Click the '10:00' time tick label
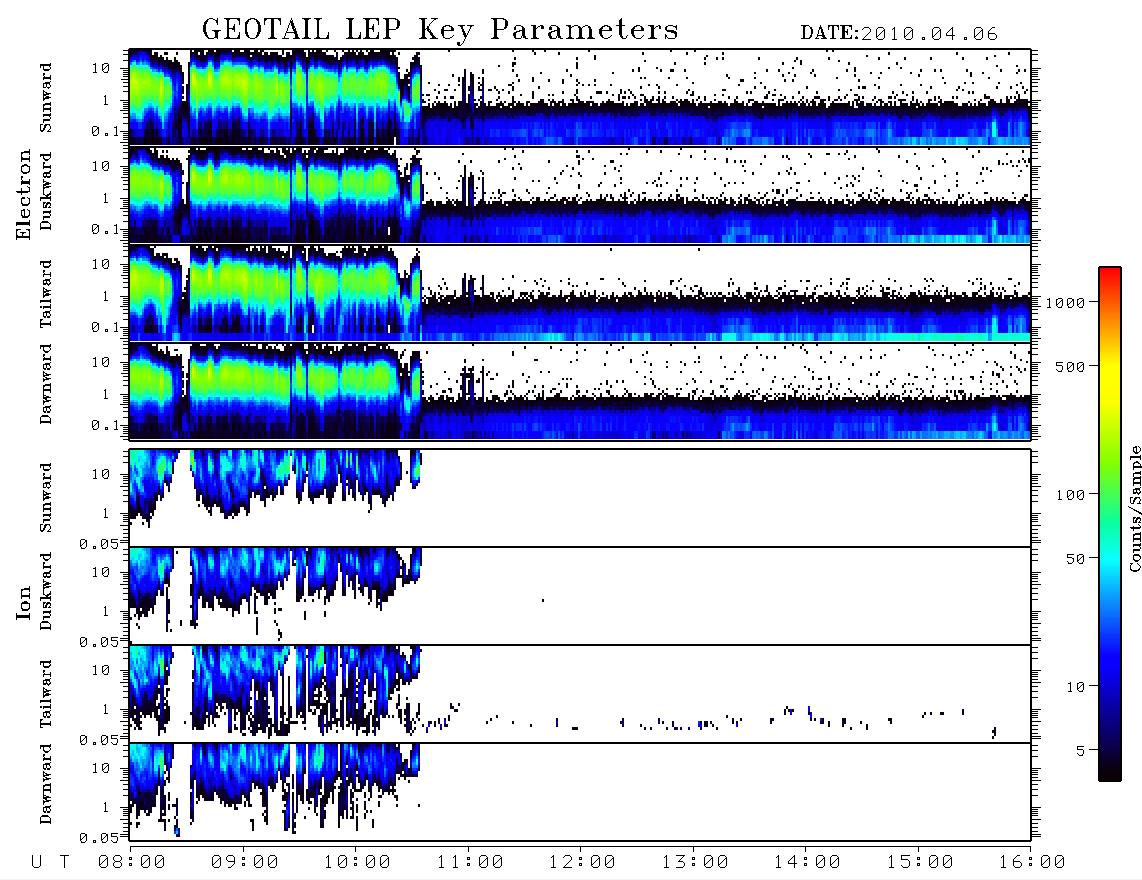This screenshot has width=1142, height=880. tap(357, 863)
